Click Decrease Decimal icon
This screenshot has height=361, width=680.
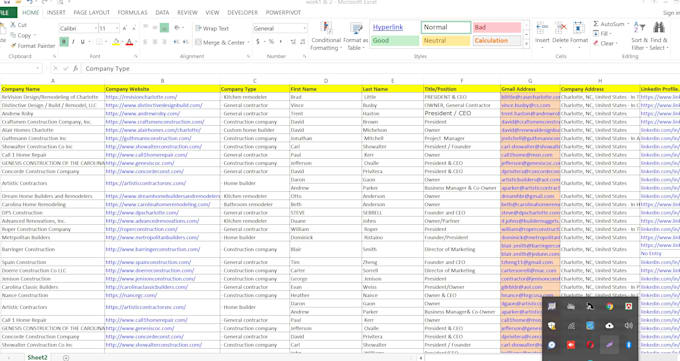[302, 42]
